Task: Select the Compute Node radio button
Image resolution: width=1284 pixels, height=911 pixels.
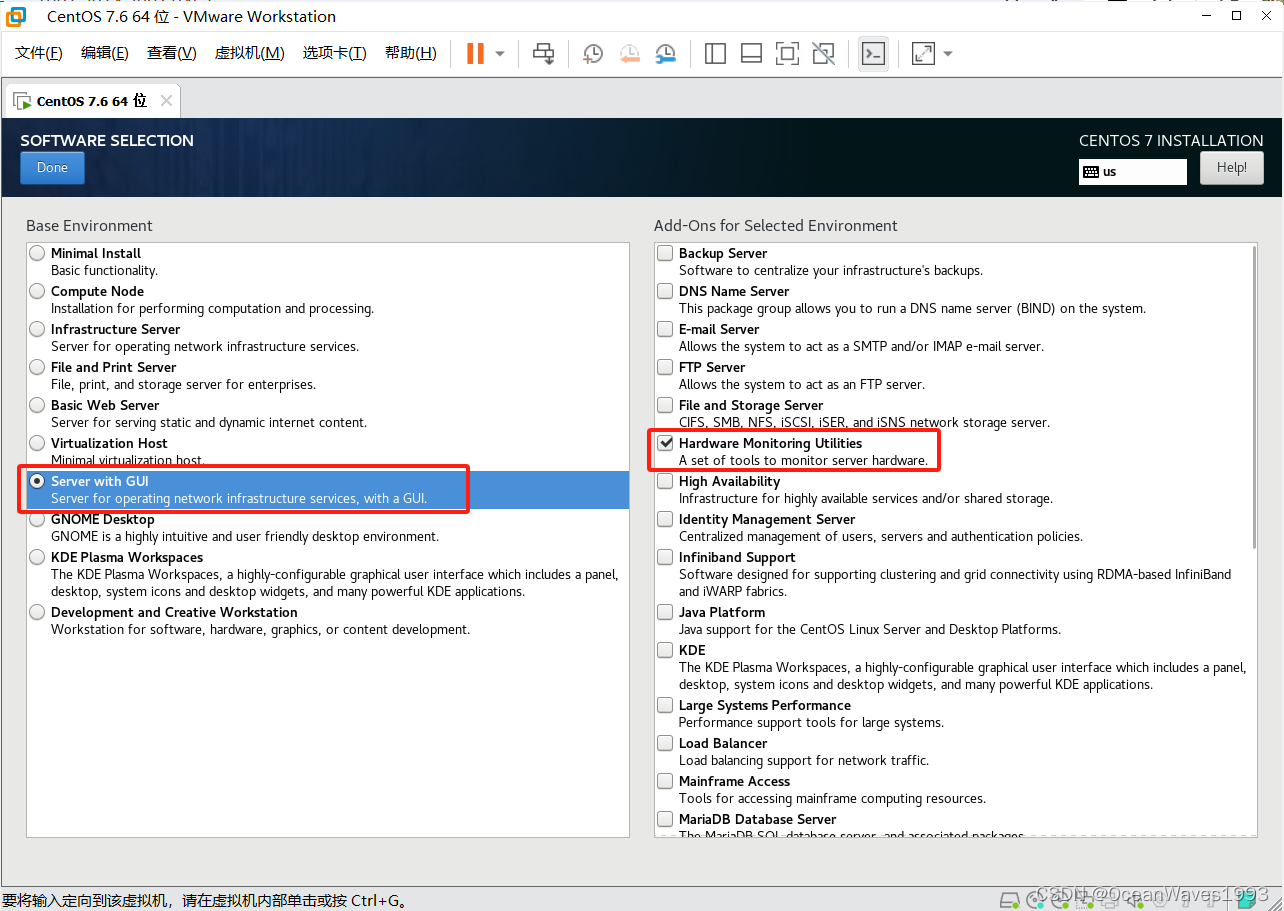Action: pyautogui.click(x=37, y=291)
